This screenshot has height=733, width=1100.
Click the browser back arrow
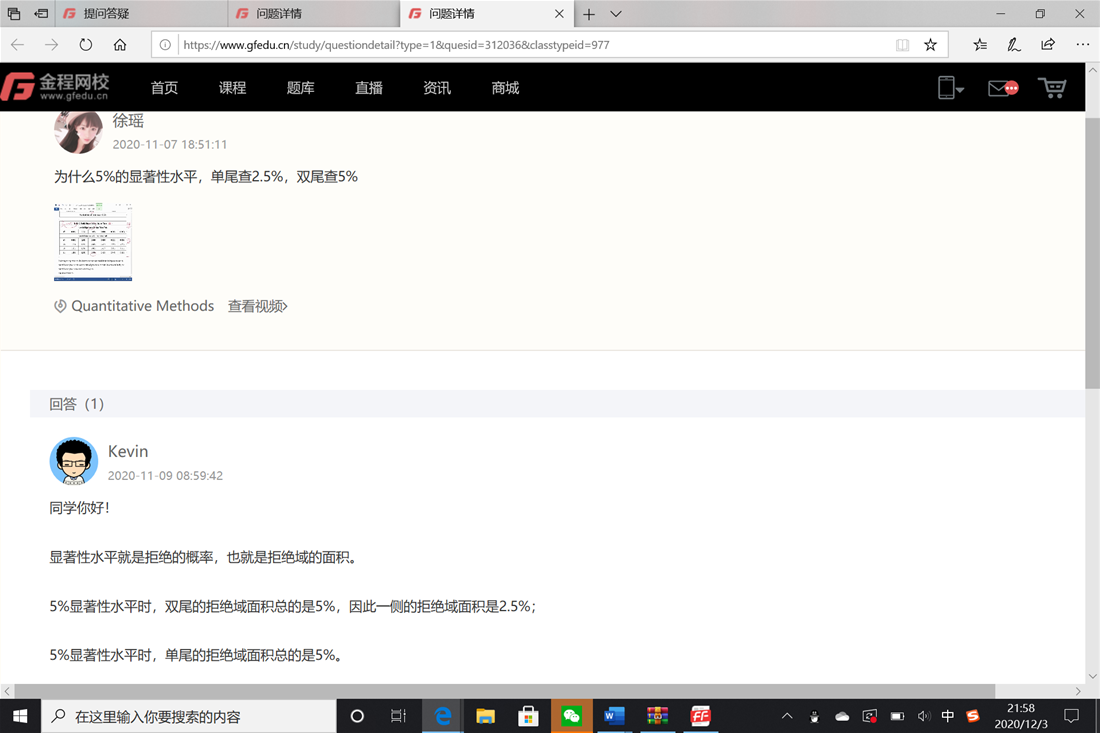18,45
